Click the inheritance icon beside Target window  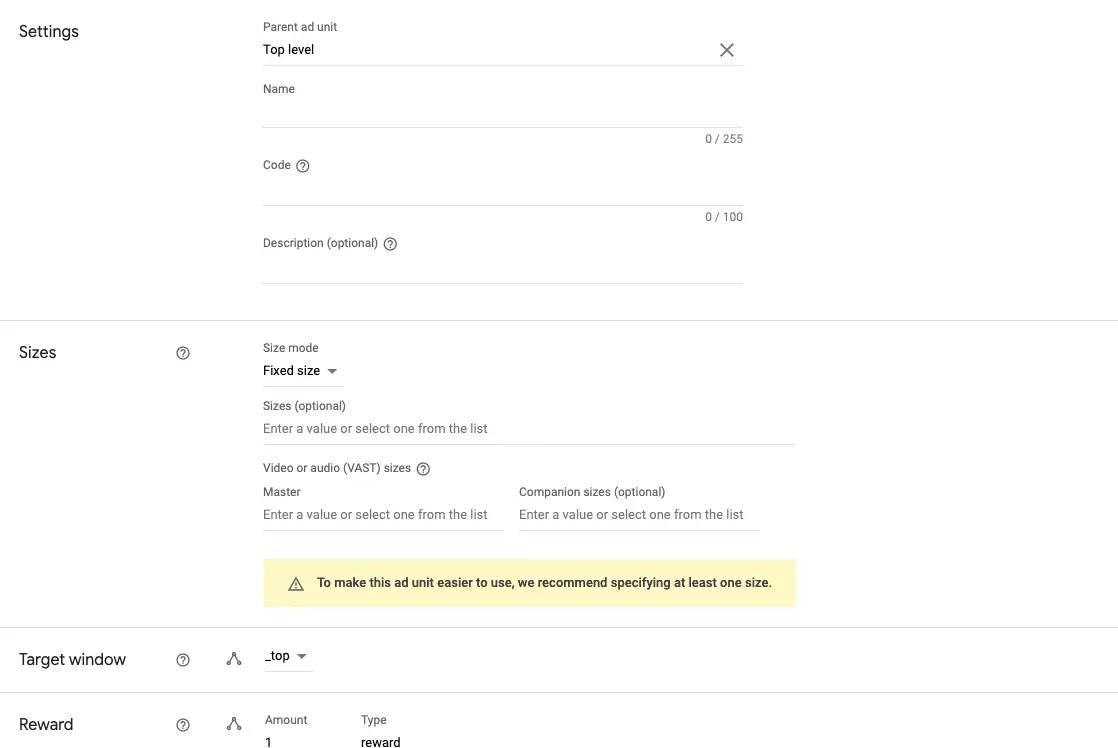click(x=233, y=659)
